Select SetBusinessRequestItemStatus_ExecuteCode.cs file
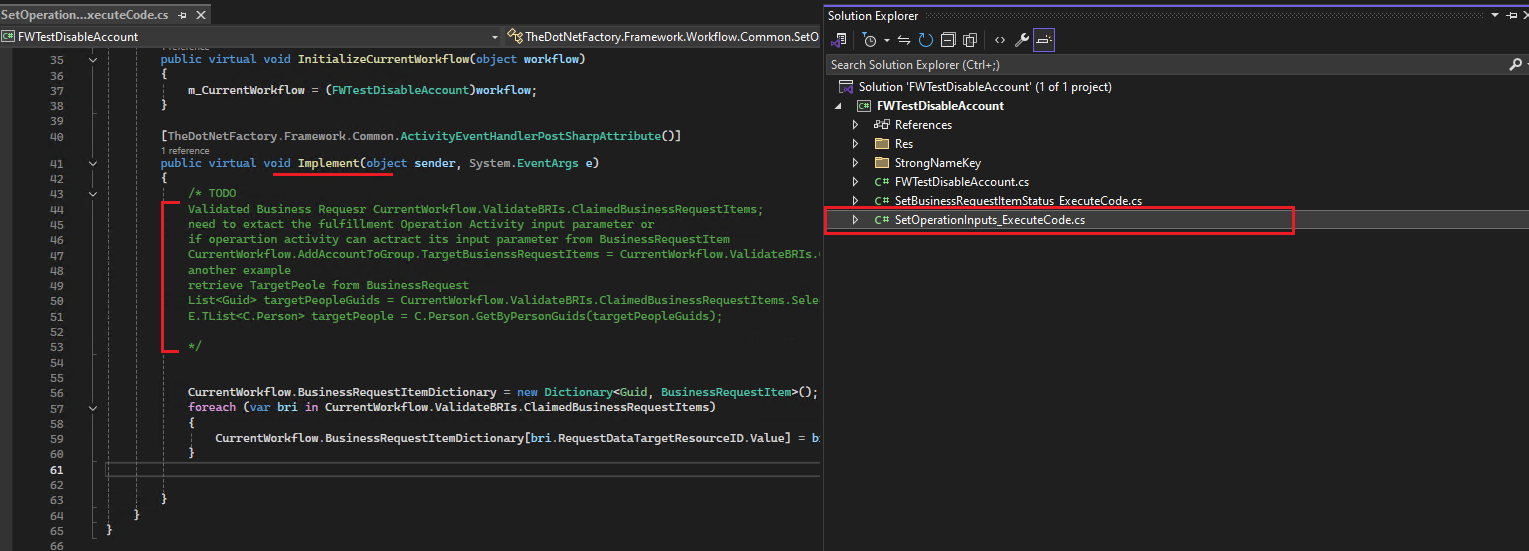 [x=1018, y=201]
